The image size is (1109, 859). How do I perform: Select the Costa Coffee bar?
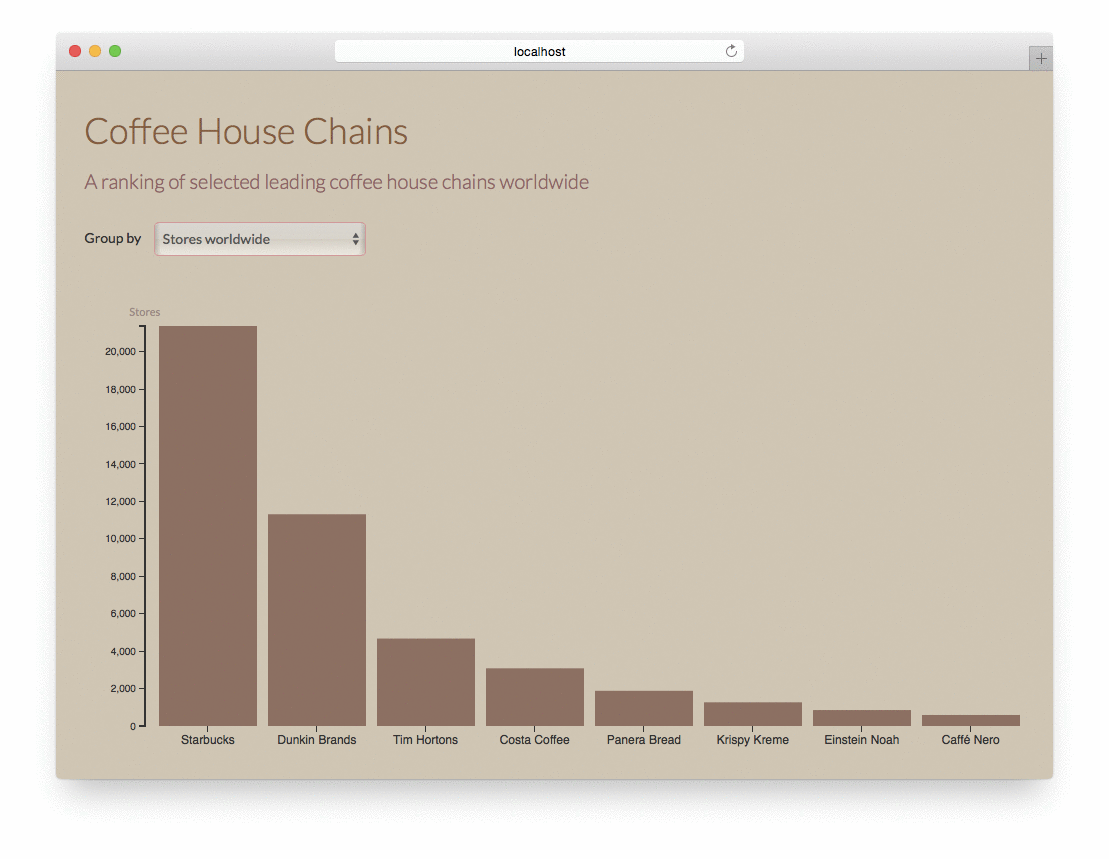[535, 697]
